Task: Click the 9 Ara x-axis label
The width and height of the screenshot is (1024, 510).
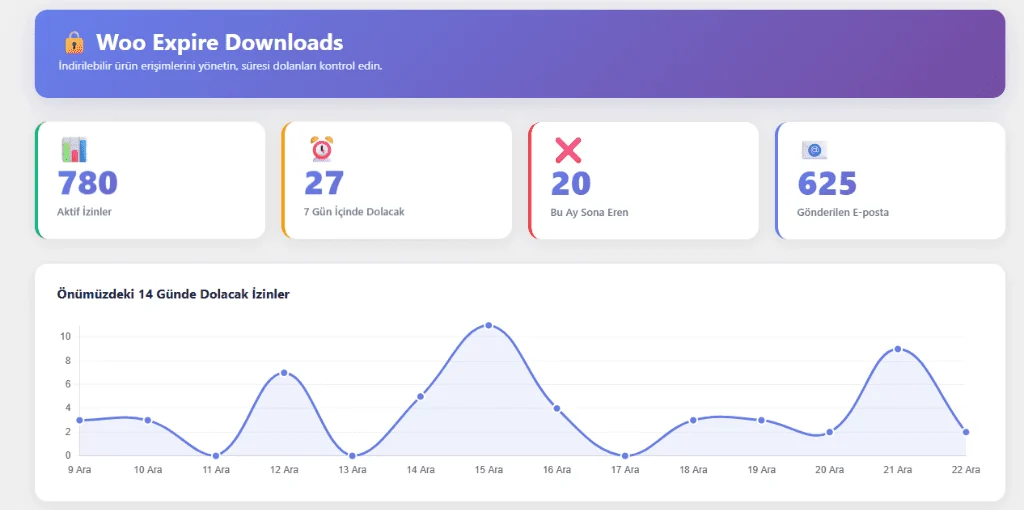Action: point(80,470)
